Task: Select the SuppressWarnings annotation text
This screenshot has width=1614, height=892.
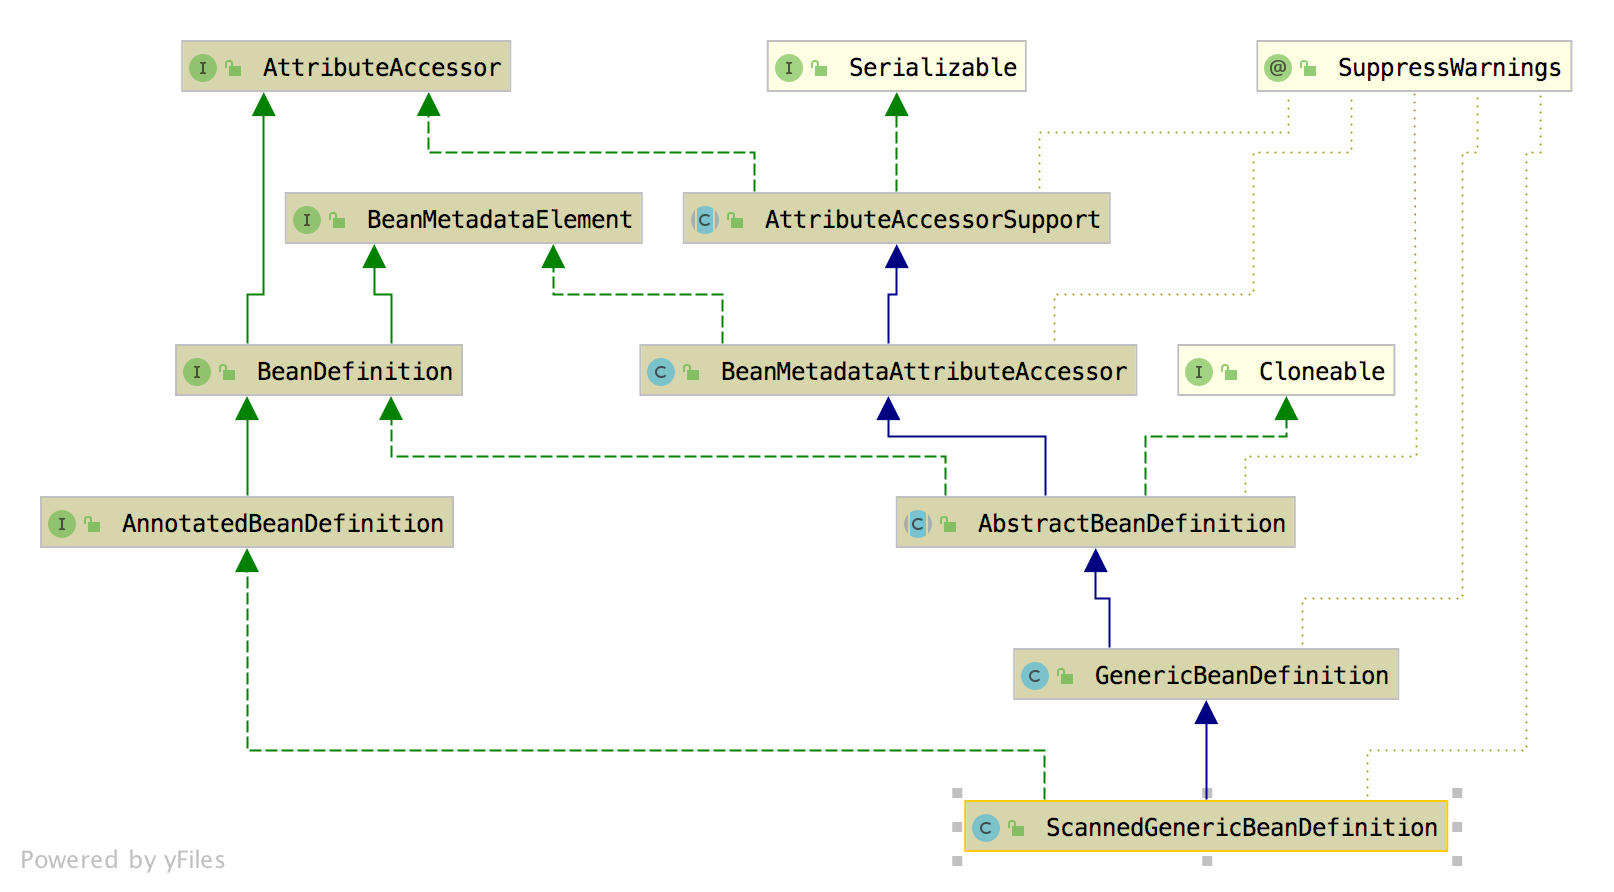Action: pyautogui.click(x=1449, y=67)
